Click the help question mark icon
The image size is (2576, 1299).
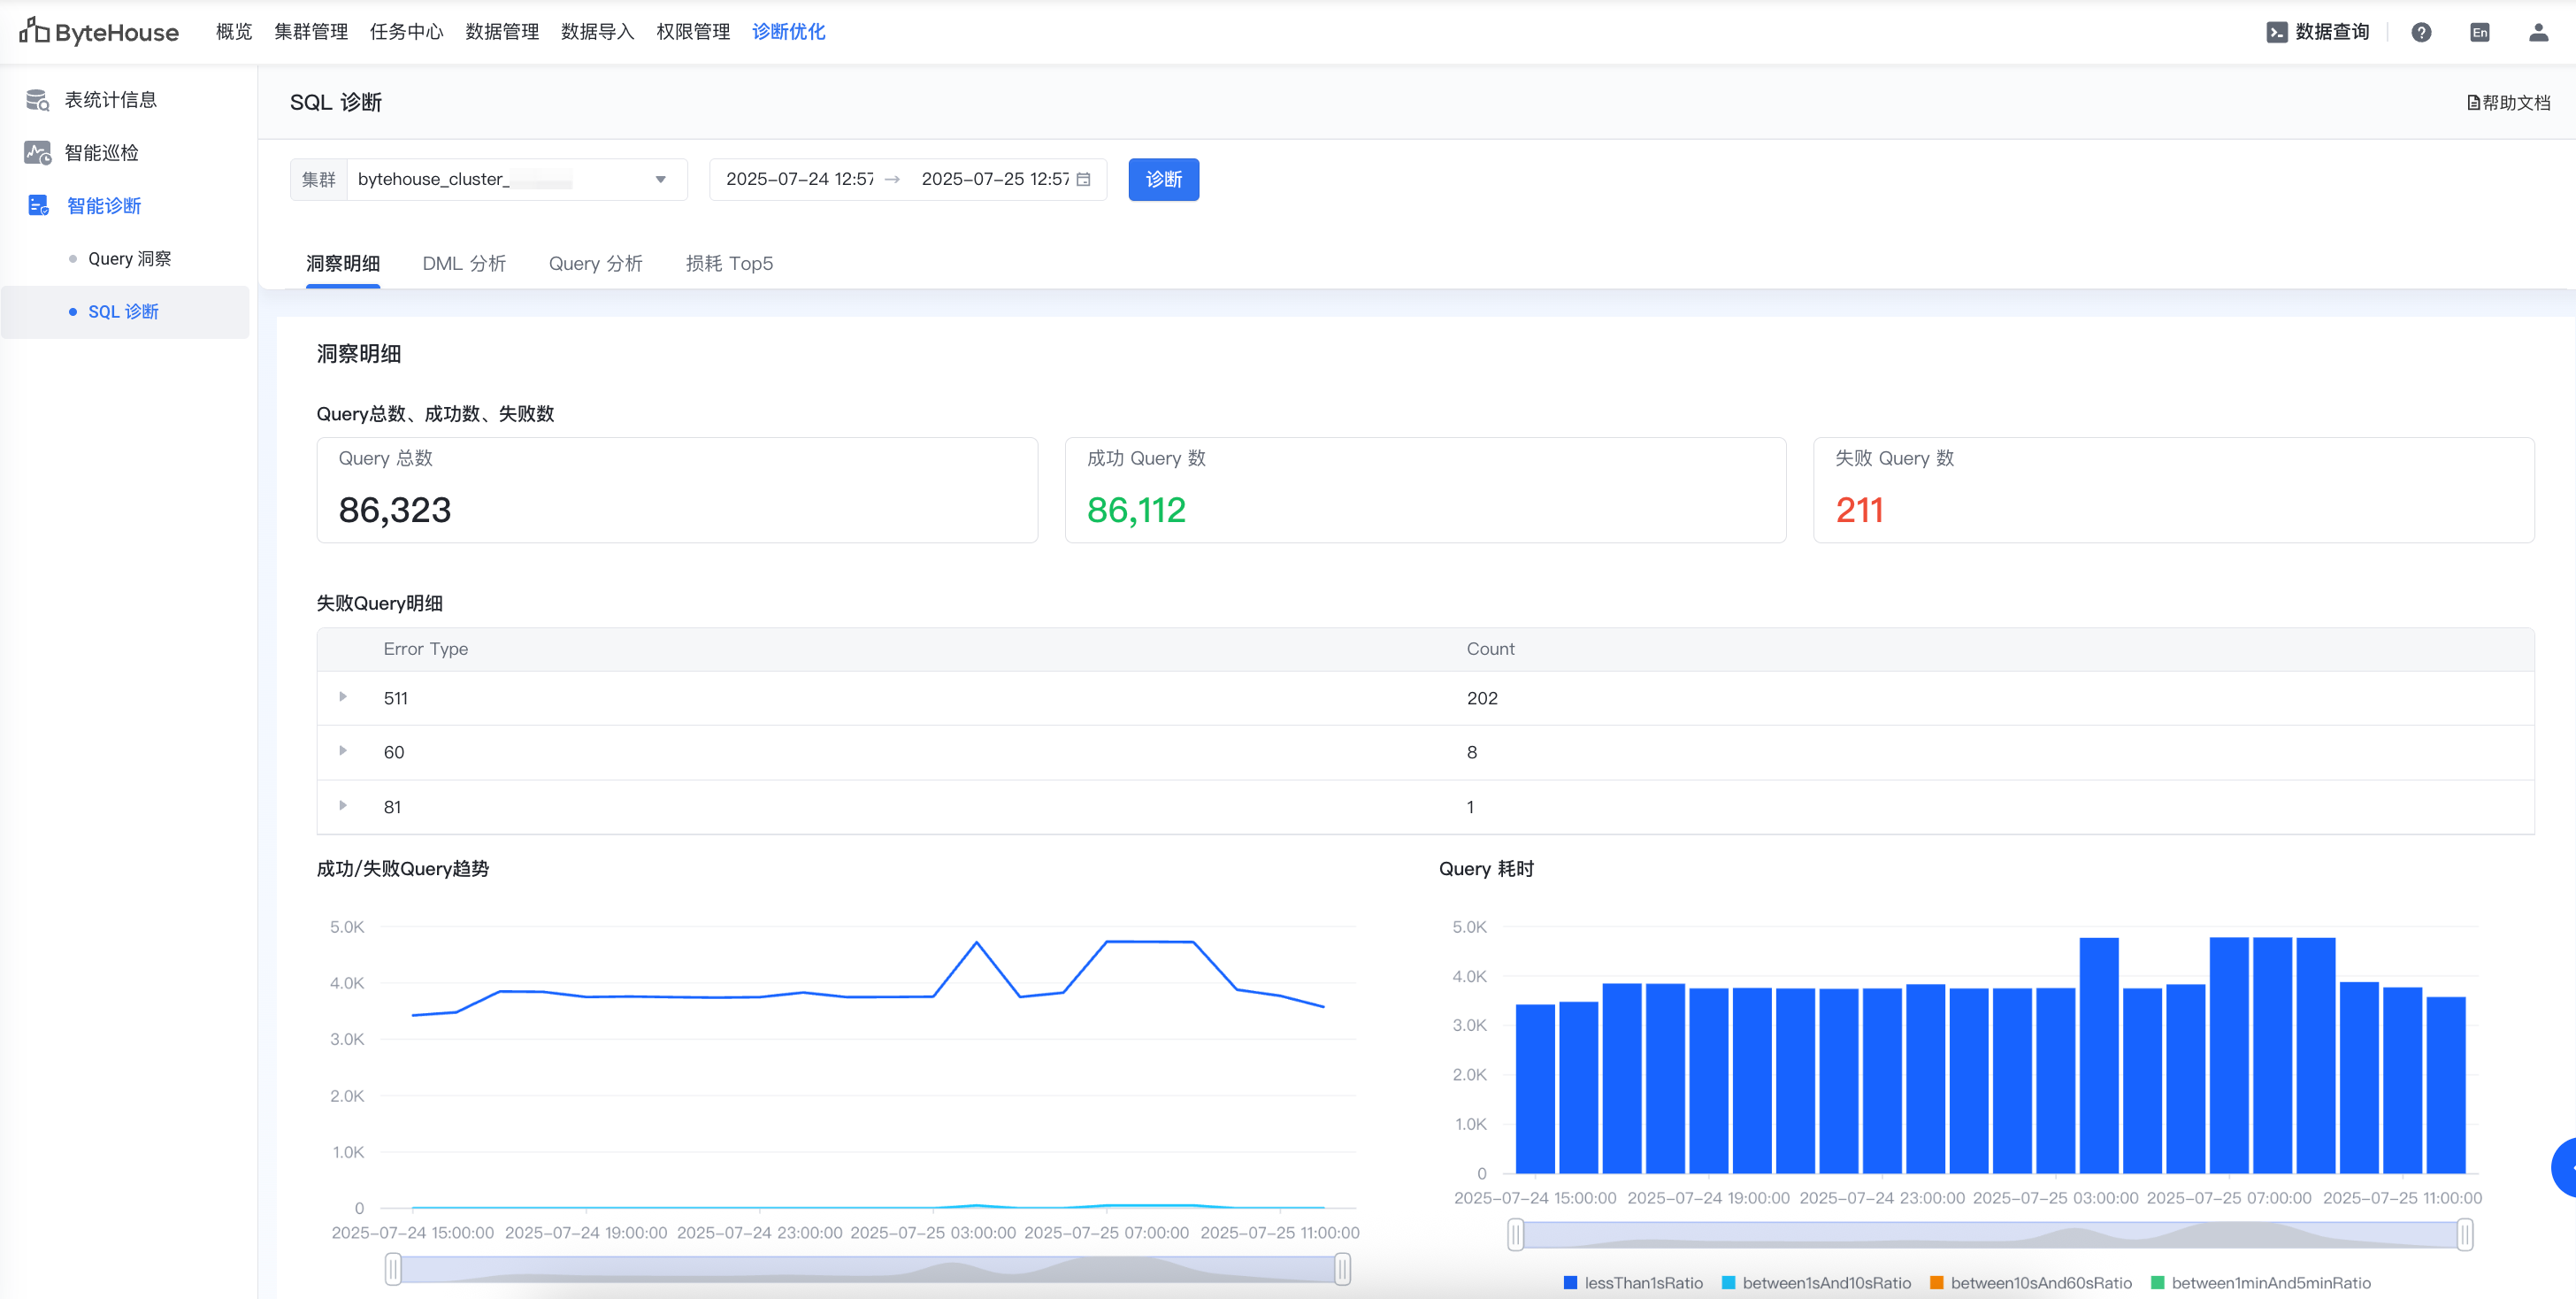click(x=2421, y=32)
